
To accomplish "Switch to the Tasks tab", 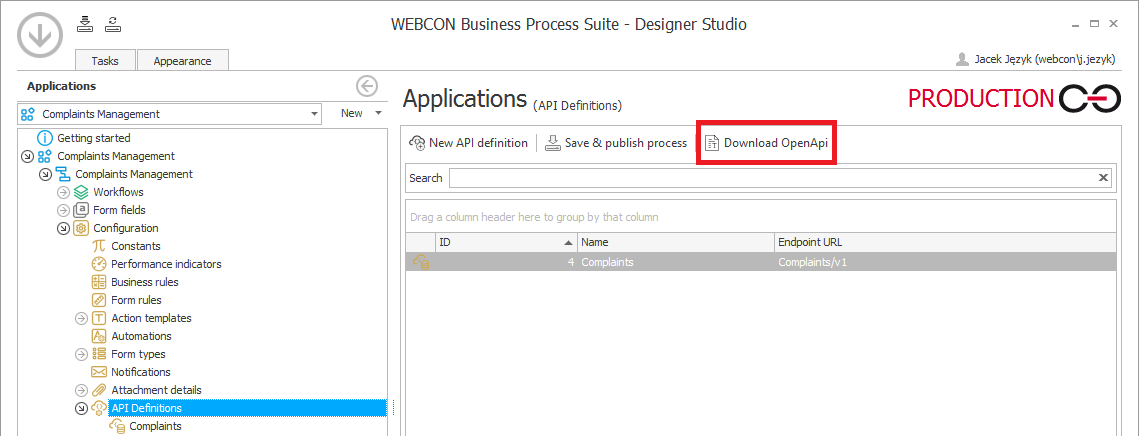I will click(105, 61).
